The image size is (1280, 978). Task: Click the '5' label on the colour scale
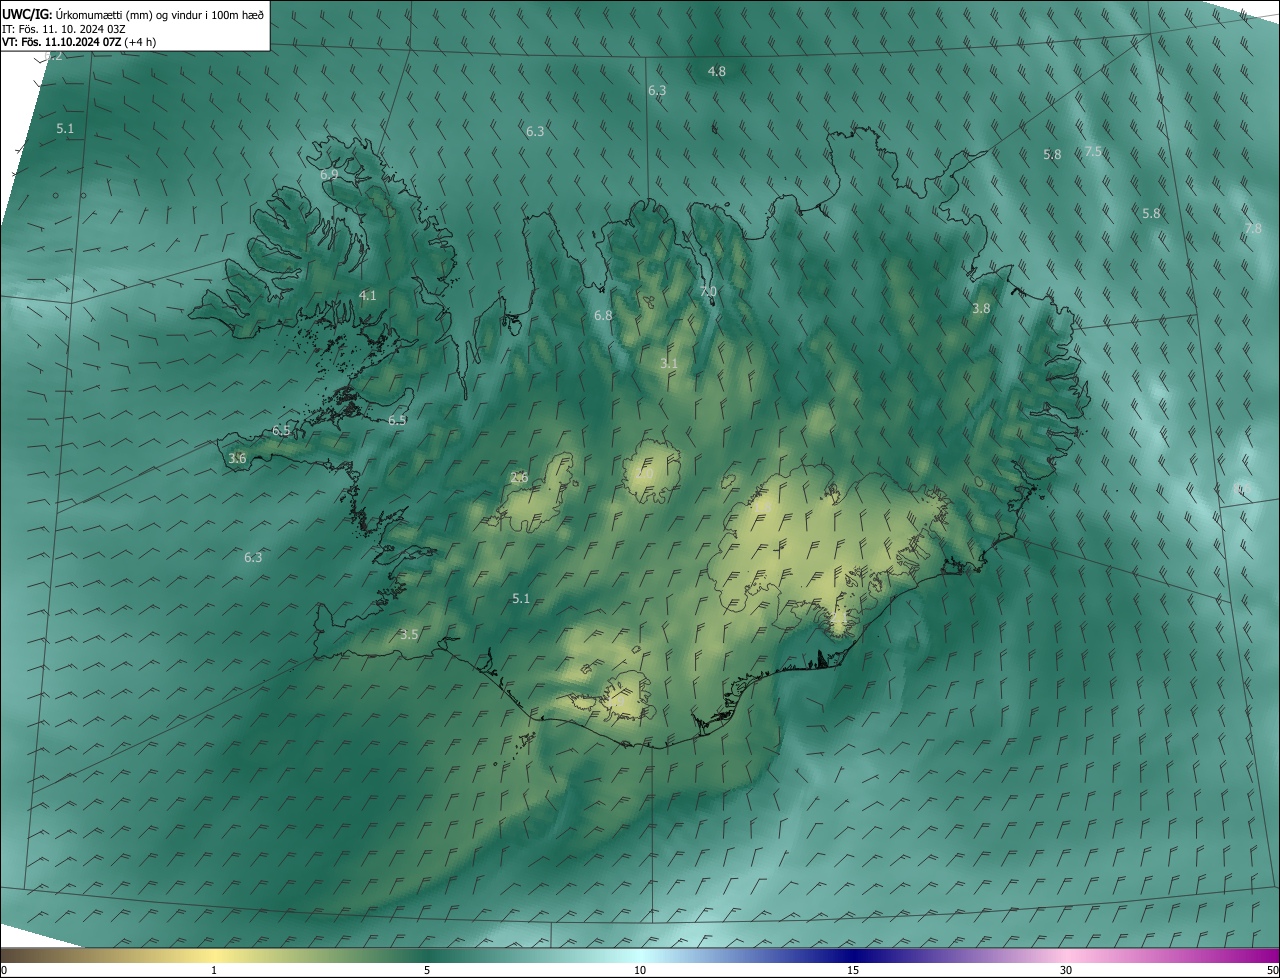pyautogui.click(x=427, y=970)
